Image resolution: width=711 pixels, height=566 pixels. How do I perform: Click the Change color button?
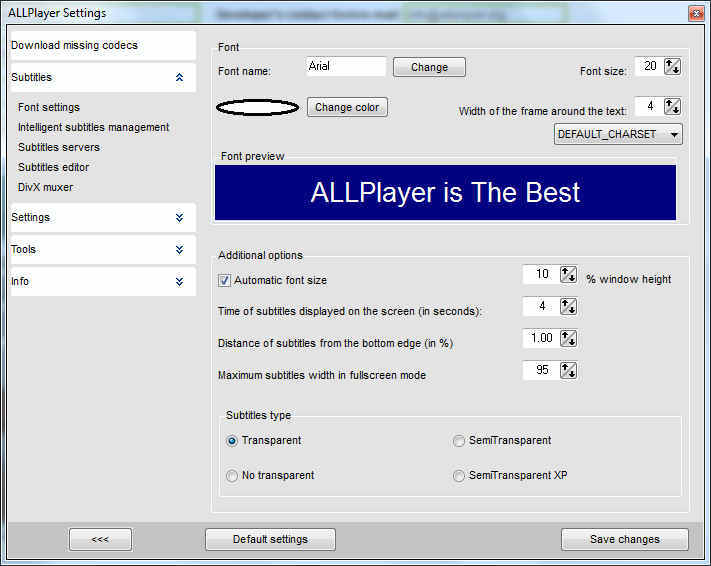pyautogui.click(x=347, y=107)
